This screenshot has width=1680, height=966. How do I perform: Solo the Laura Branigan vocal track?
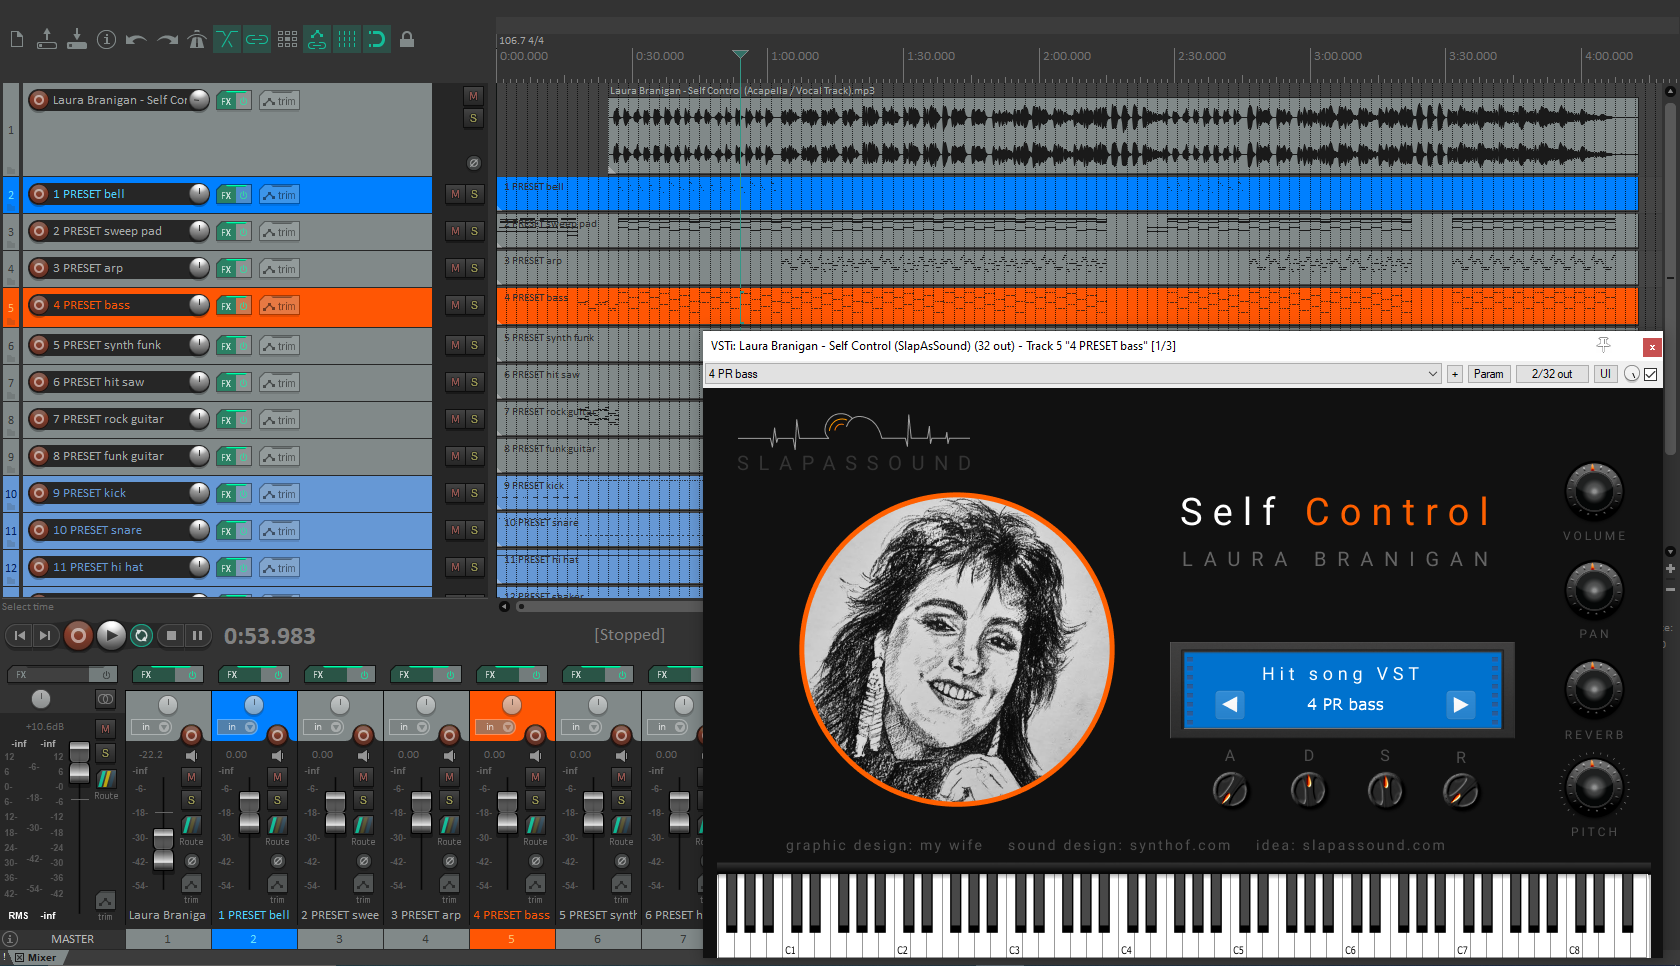click(x=473, y=118)
